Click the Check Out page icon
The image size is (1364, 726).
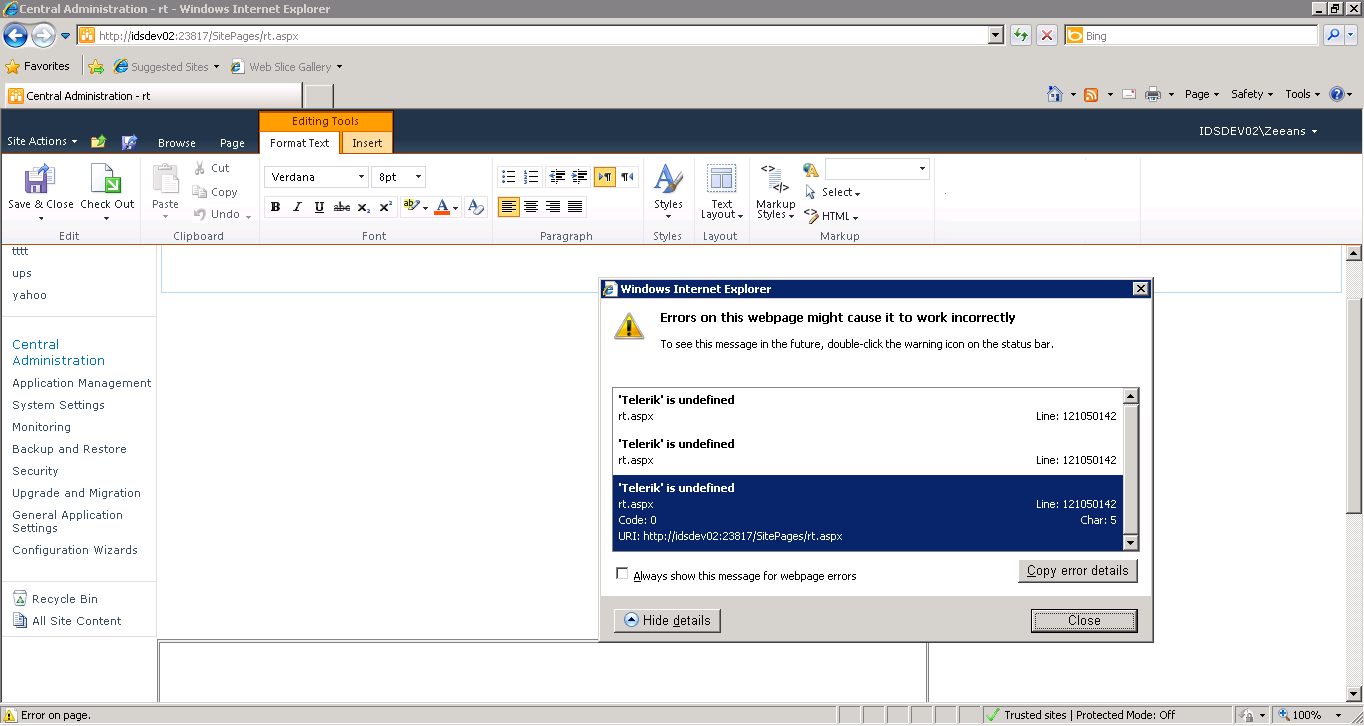(x=106, y=180)
